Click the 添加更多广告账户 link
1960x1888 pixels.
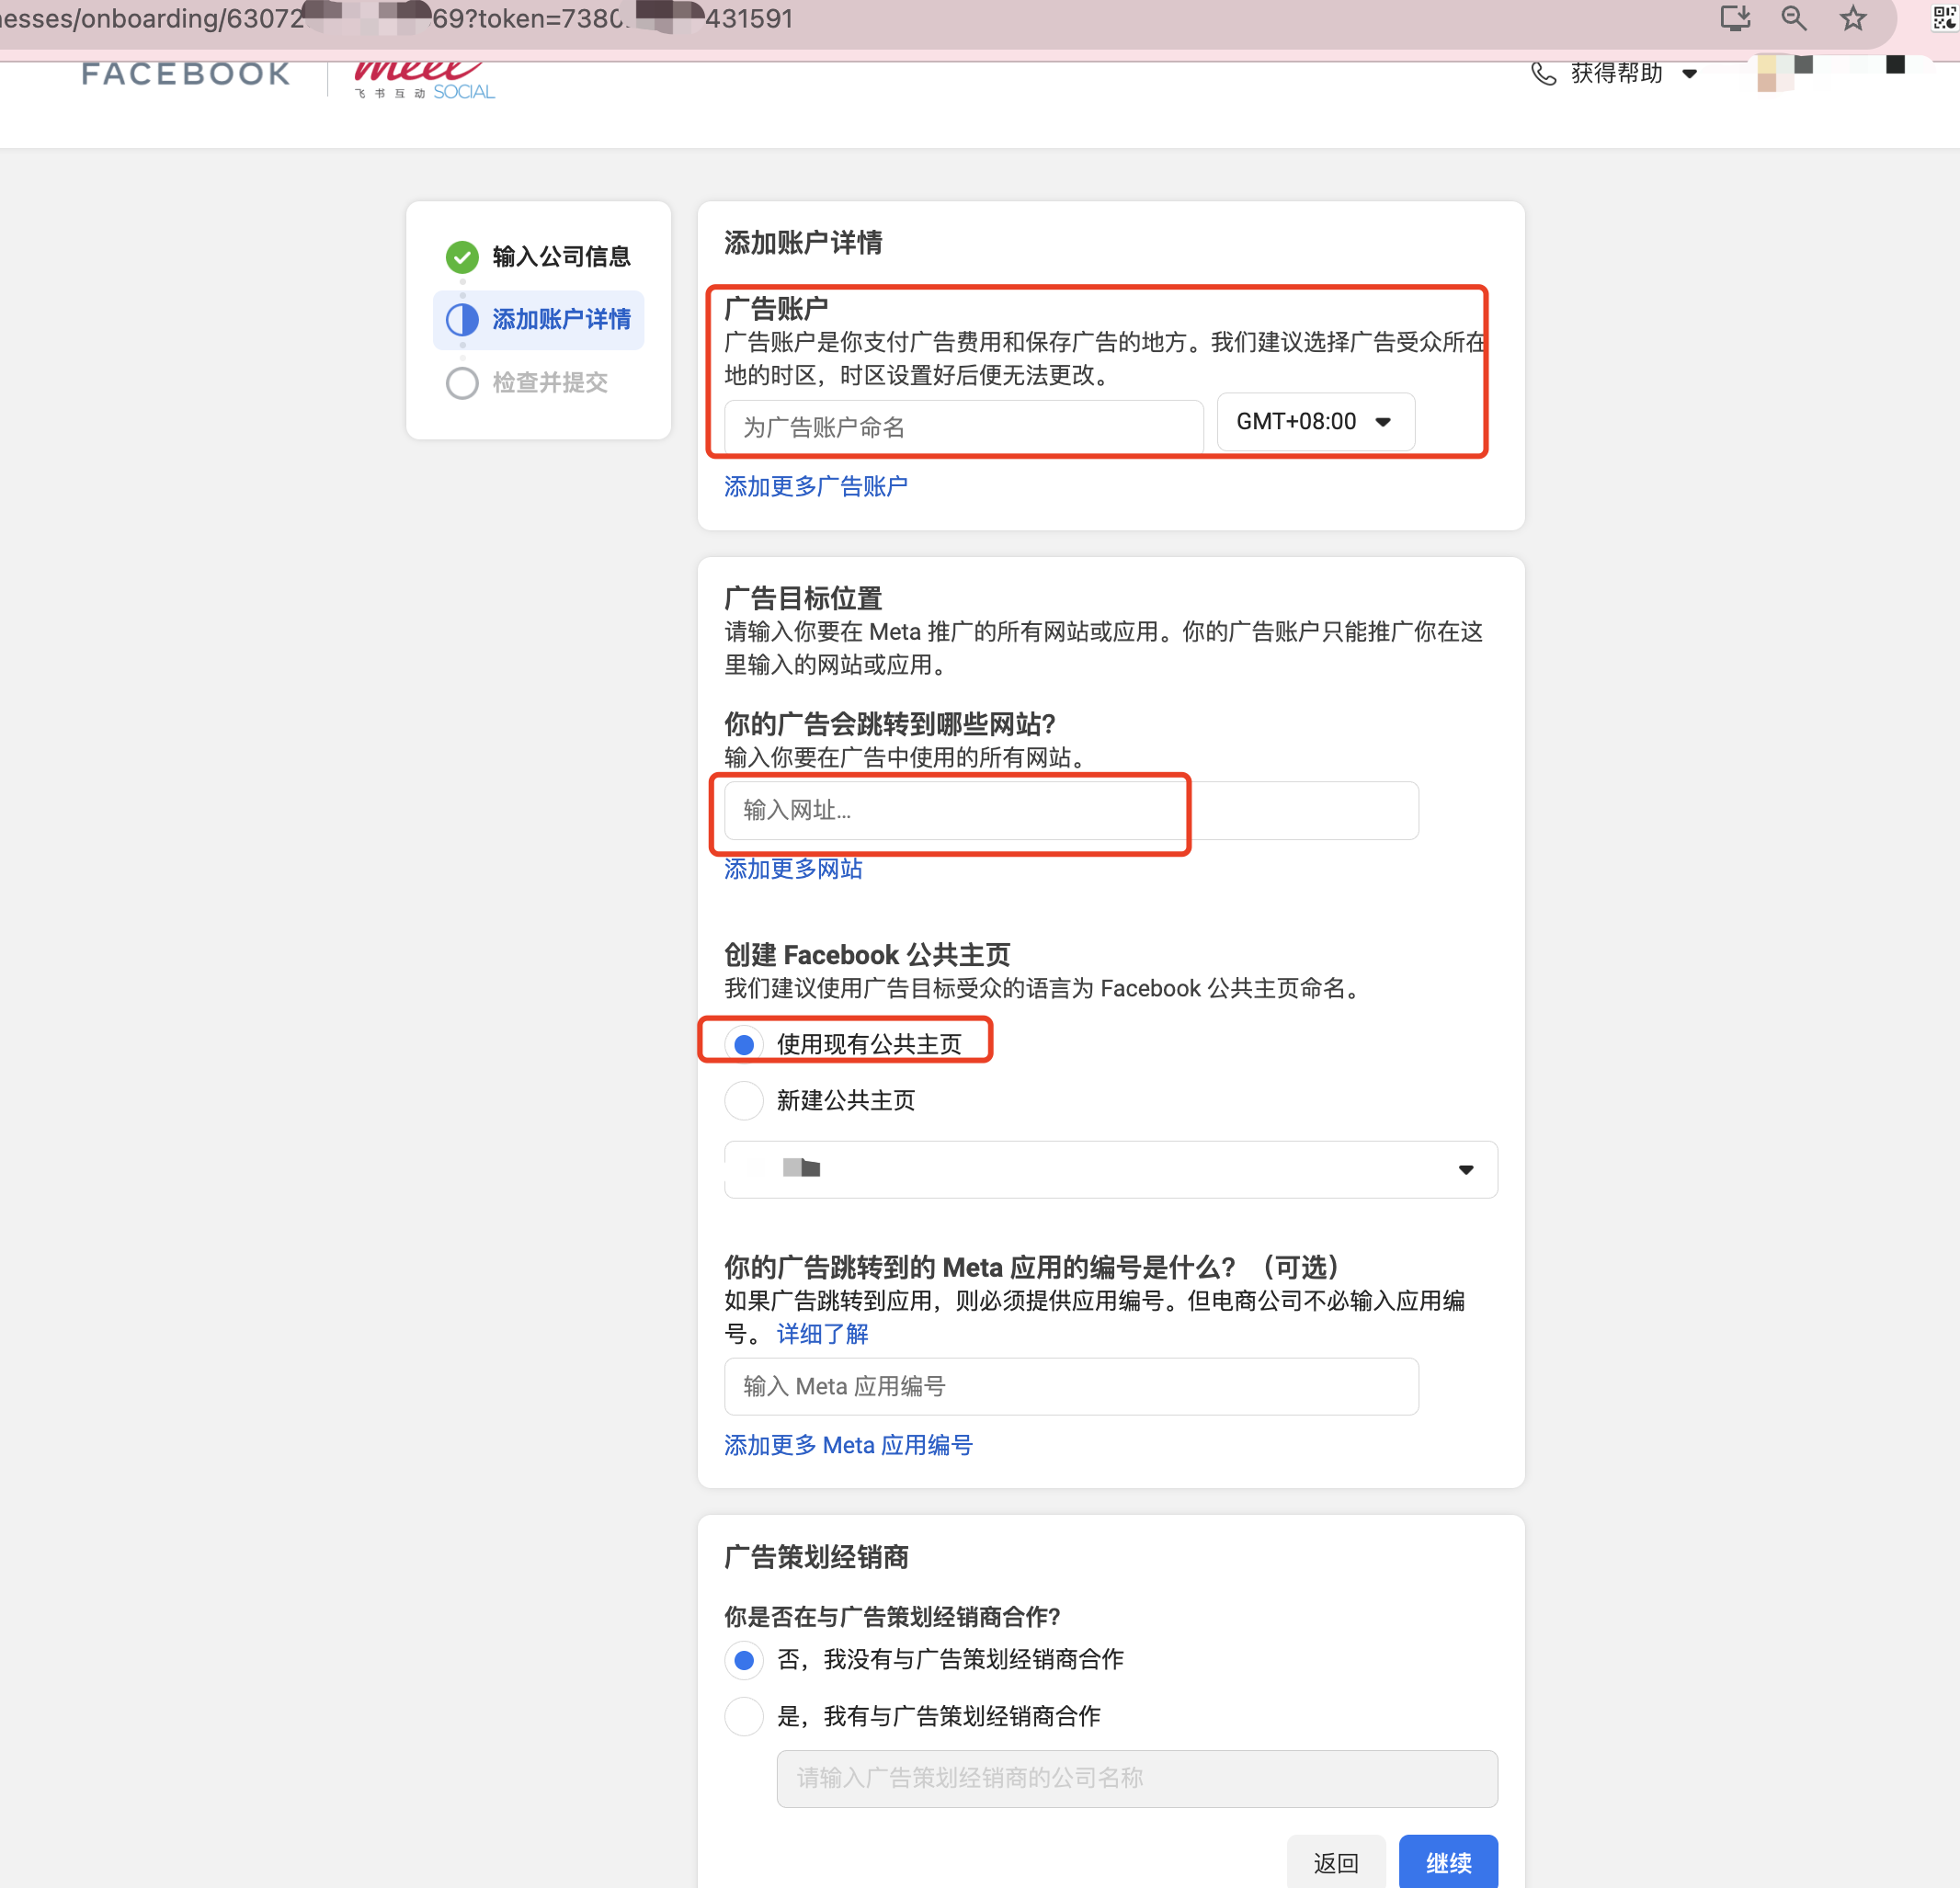pos(815,487)
